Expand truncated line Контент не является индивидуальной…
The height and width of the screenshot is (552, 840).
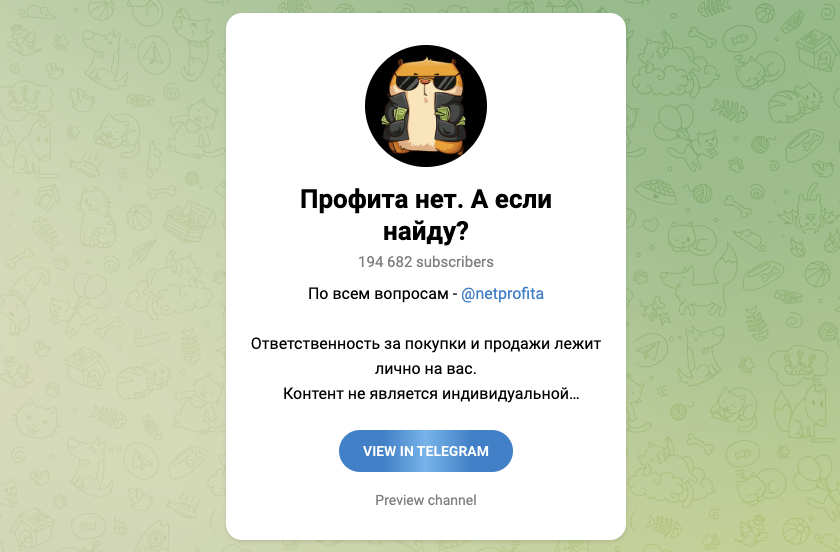pos(431,394)
